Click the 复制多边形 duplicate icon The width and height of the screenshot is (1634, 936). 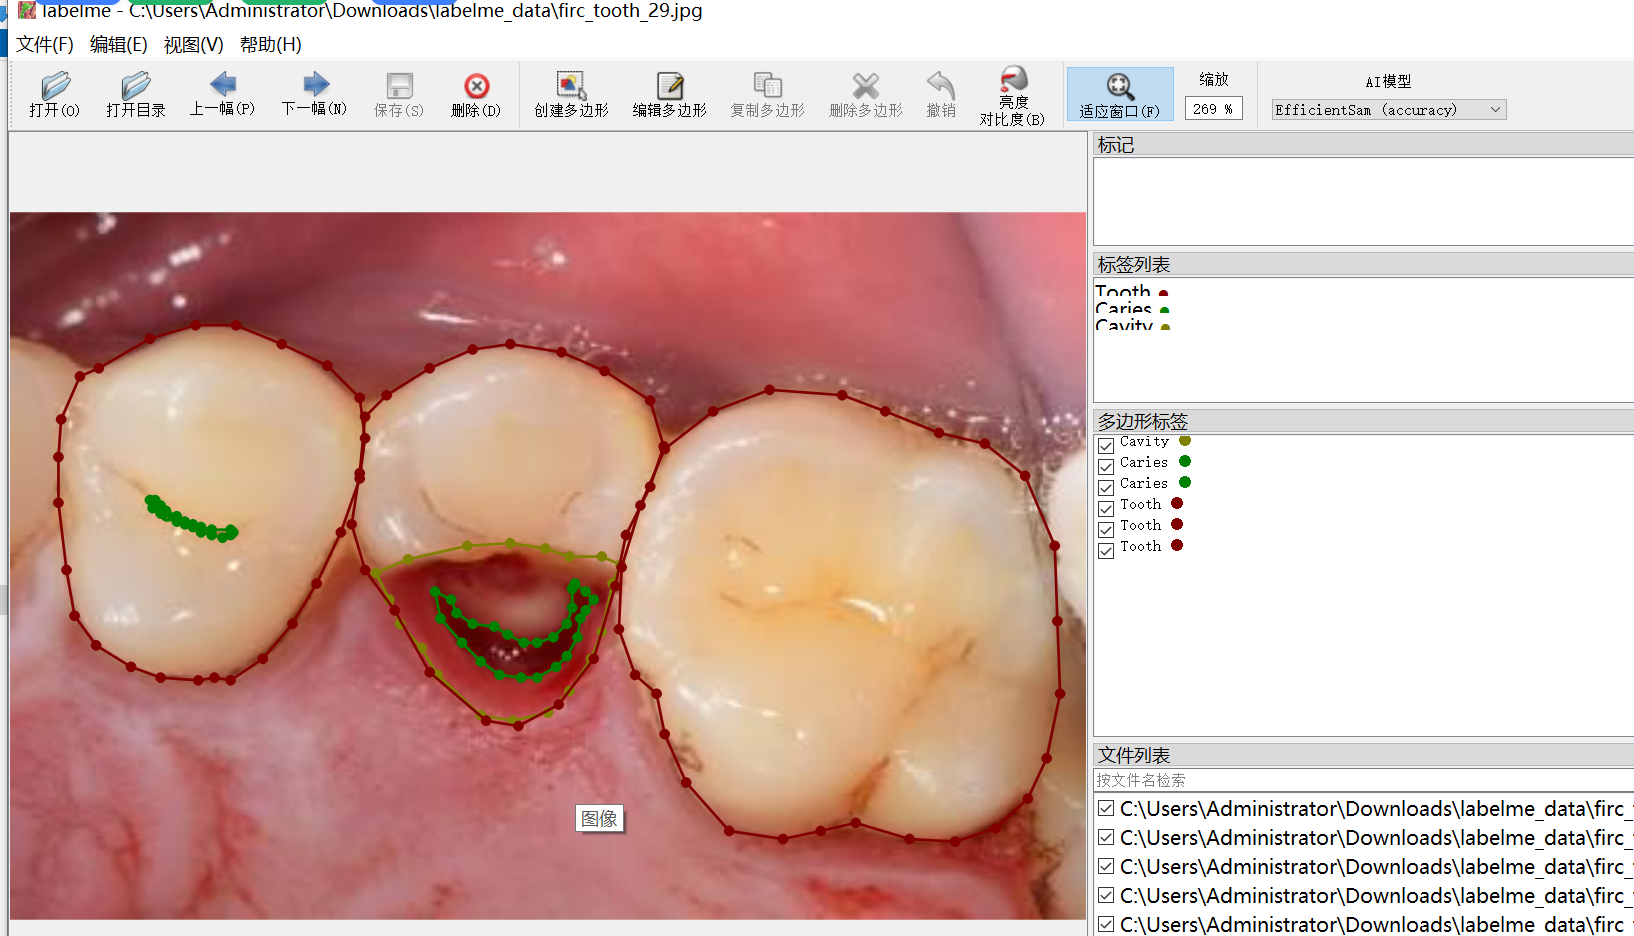tap(767, 85)
